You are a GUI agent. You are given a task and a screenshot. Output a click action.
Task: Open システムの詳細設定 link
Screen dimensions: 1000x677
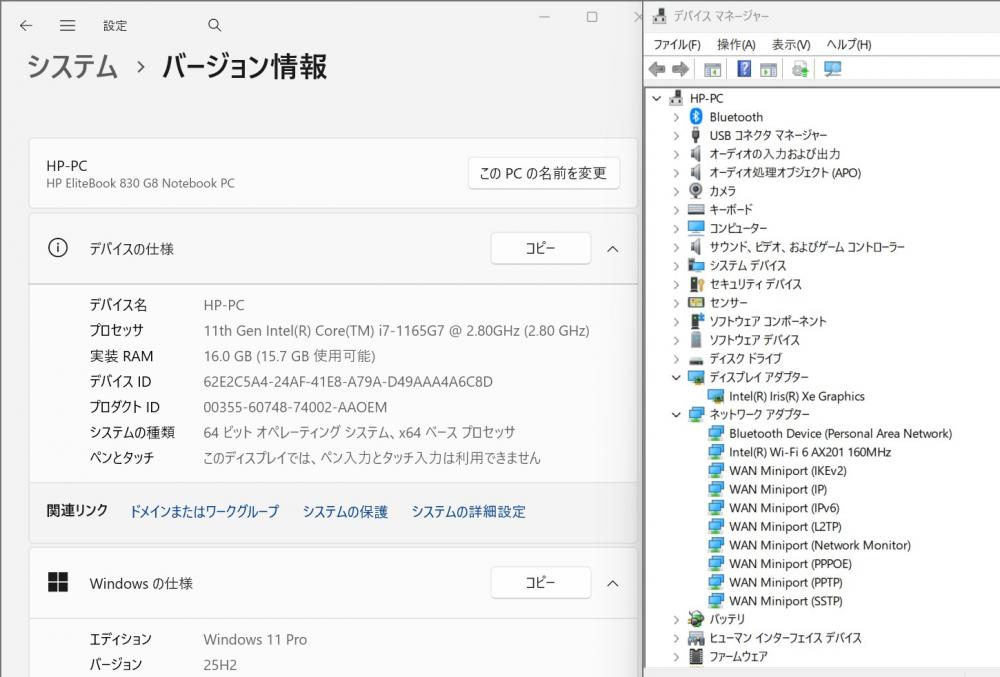(x=469, y=511)
